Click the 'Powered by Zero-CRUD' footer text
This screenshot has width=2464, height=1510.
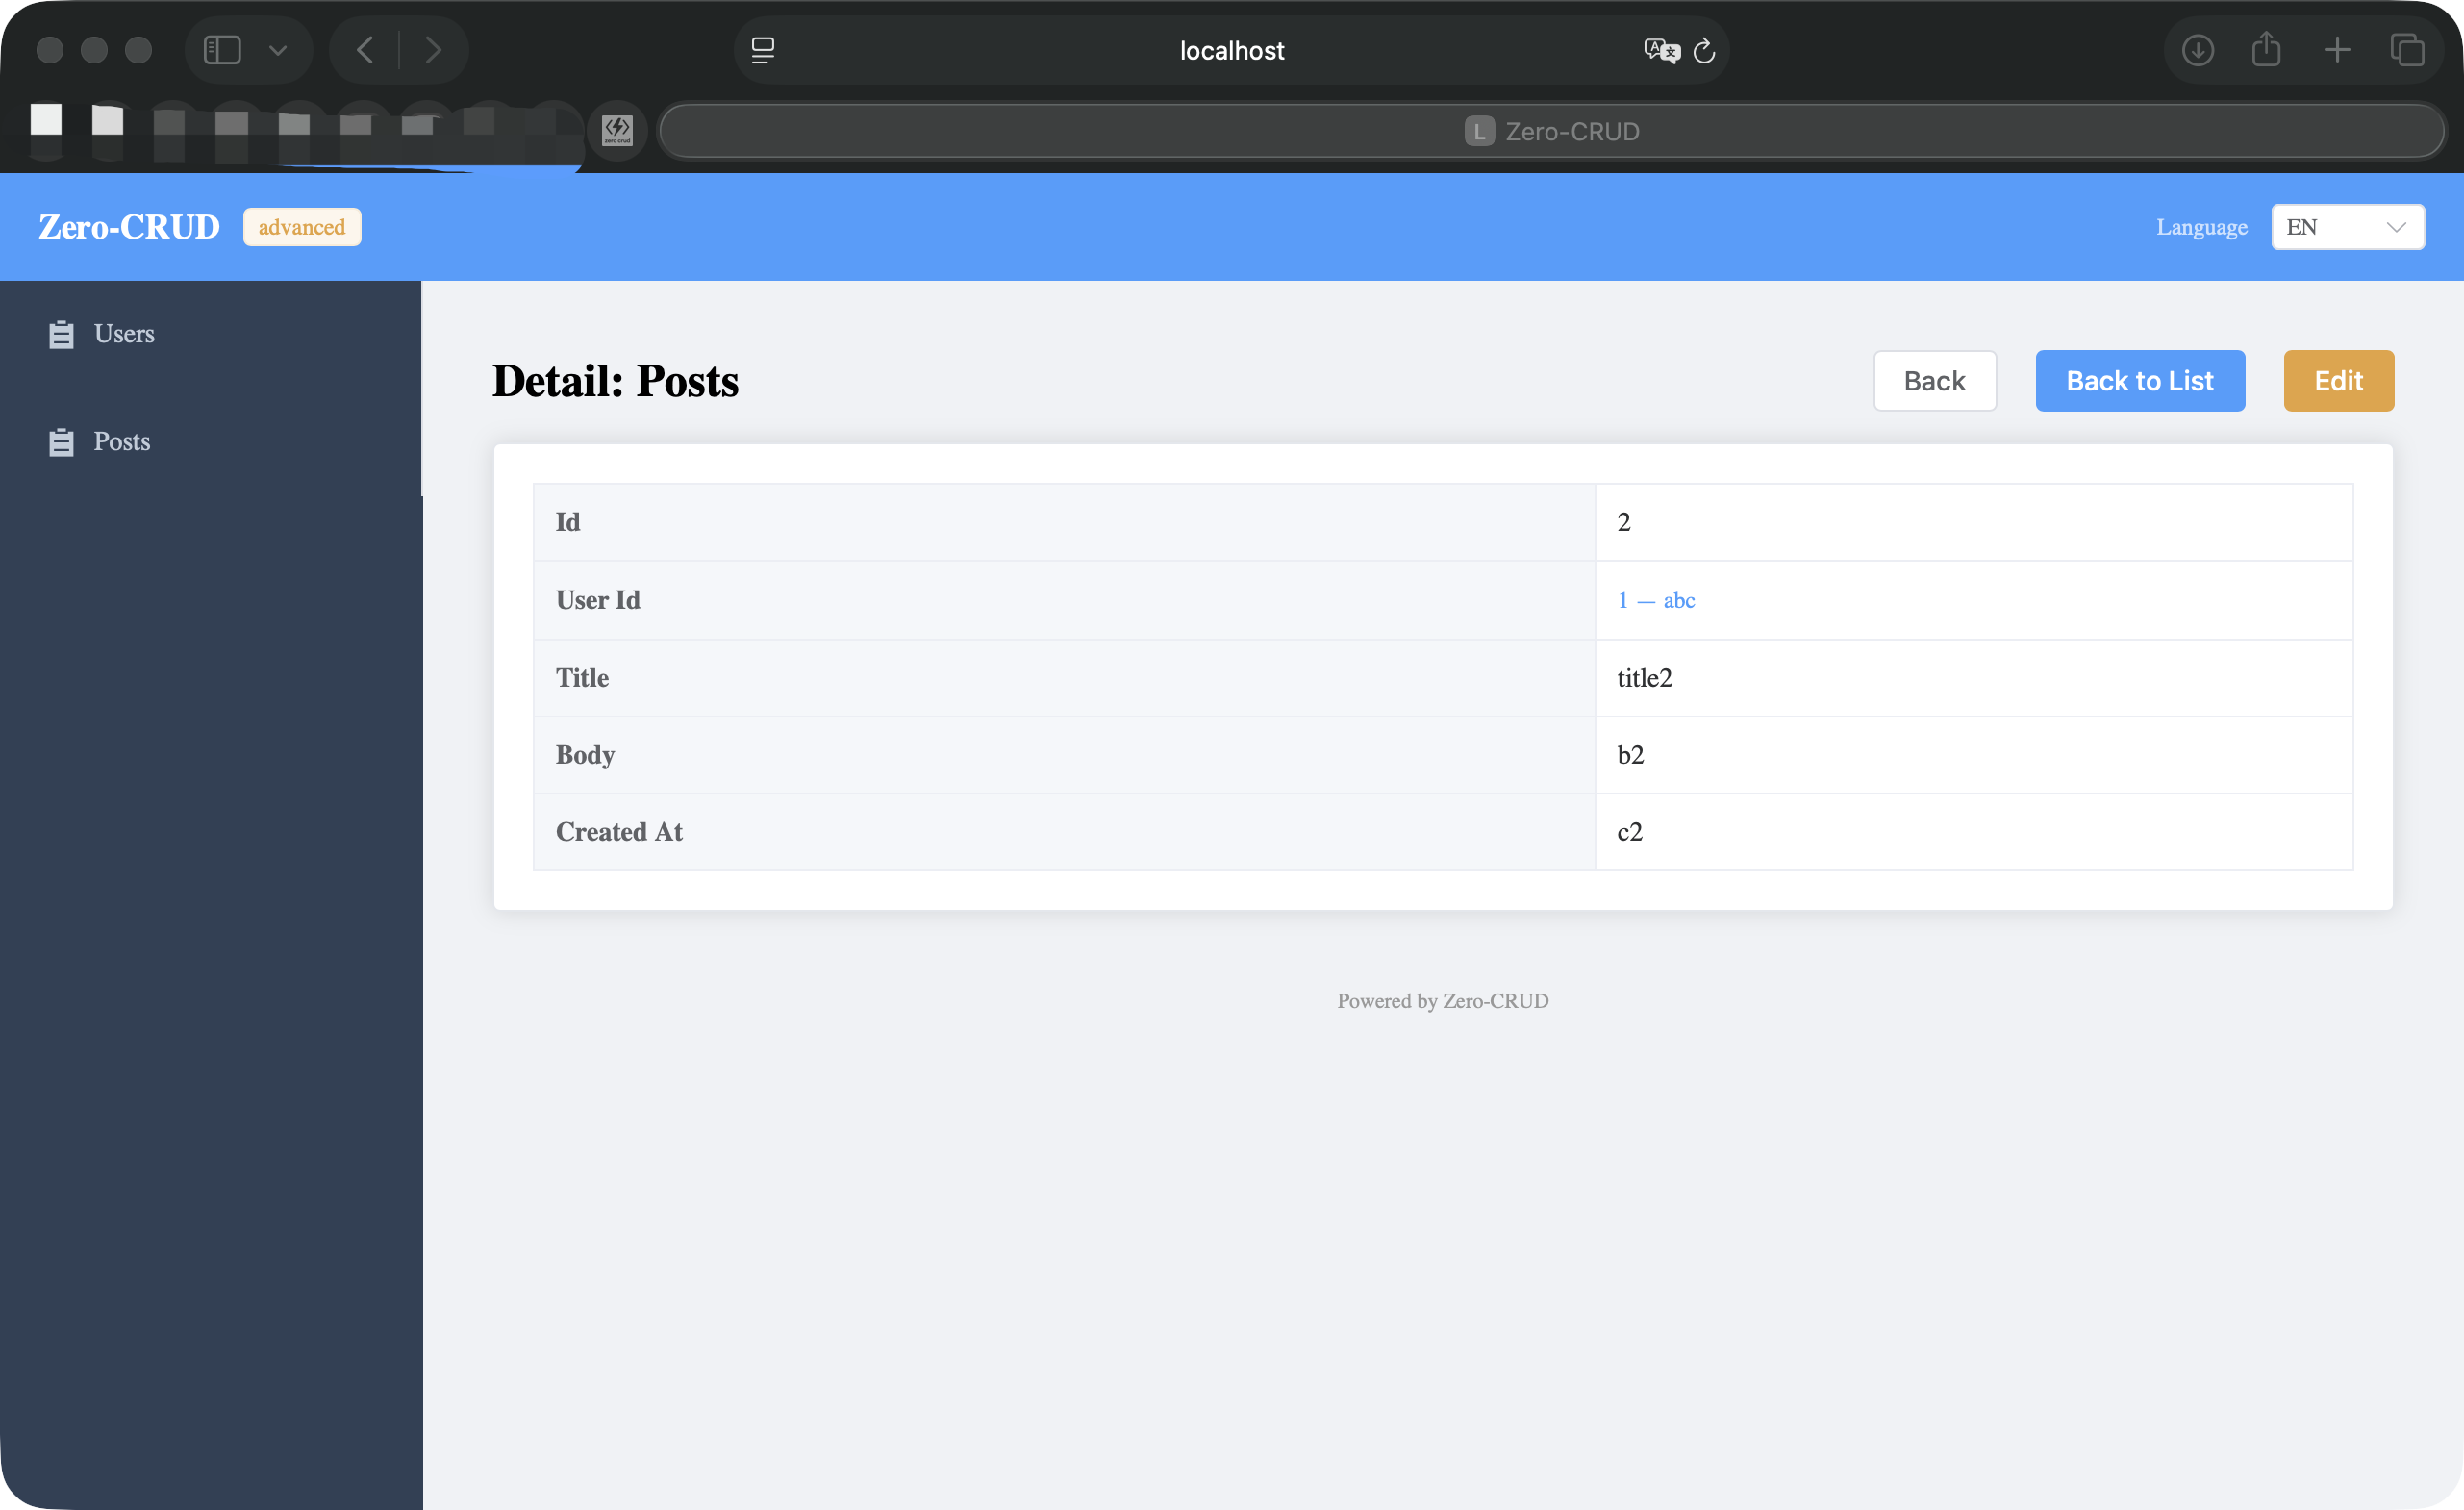coord(1442,1001)
